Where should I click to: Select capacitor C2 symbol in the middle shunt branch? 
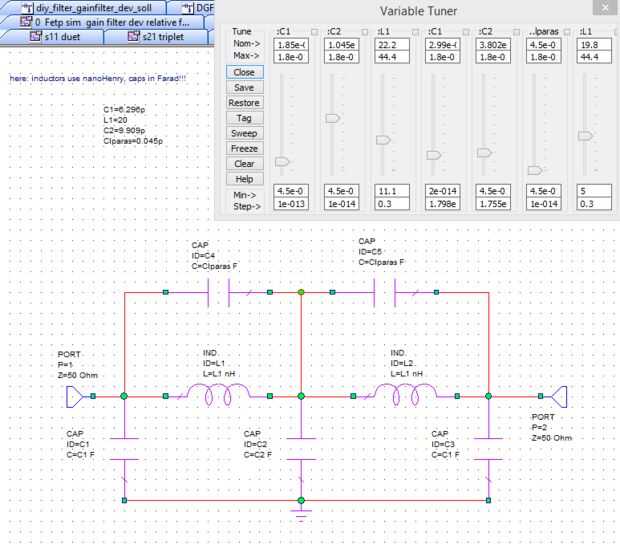click(x=301, y=449)
